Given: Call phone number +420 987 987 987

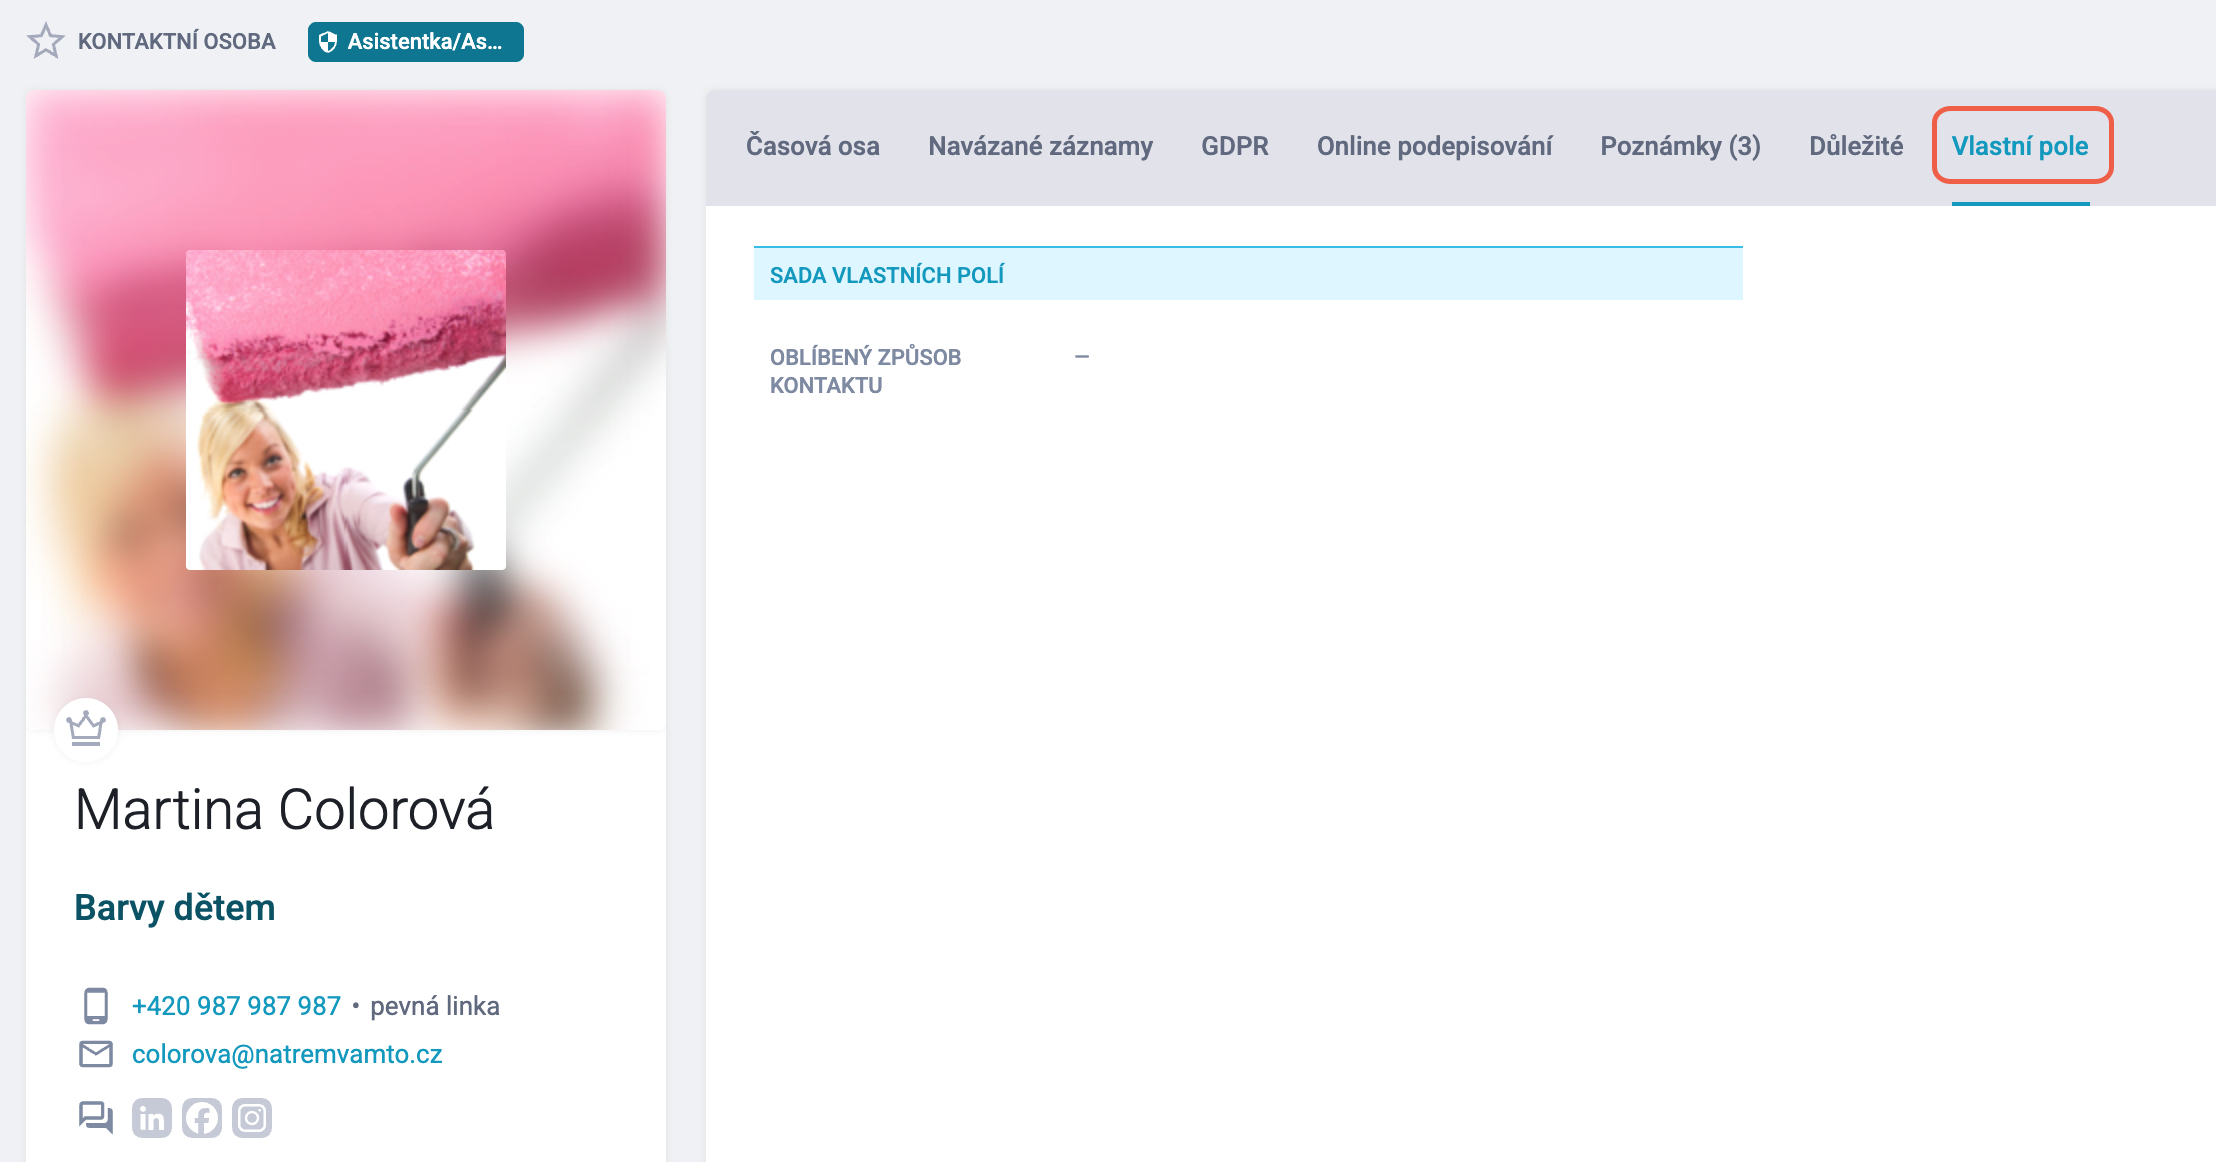Looking at the screenshot, I should tap(236, 1006).
